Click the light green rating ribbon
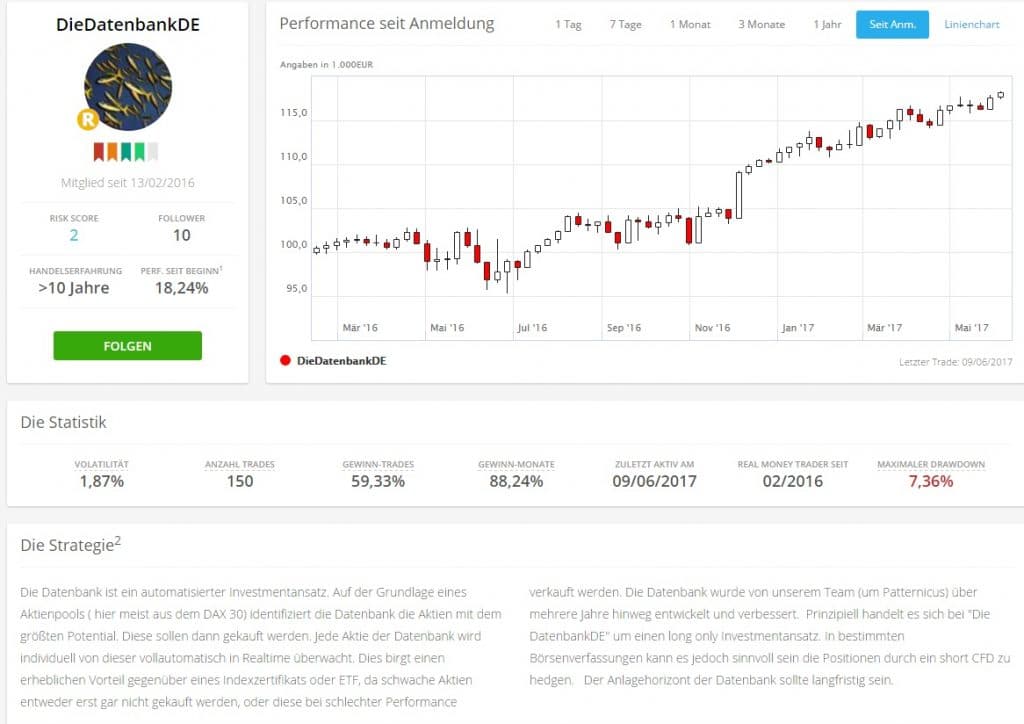 [139, 152]
